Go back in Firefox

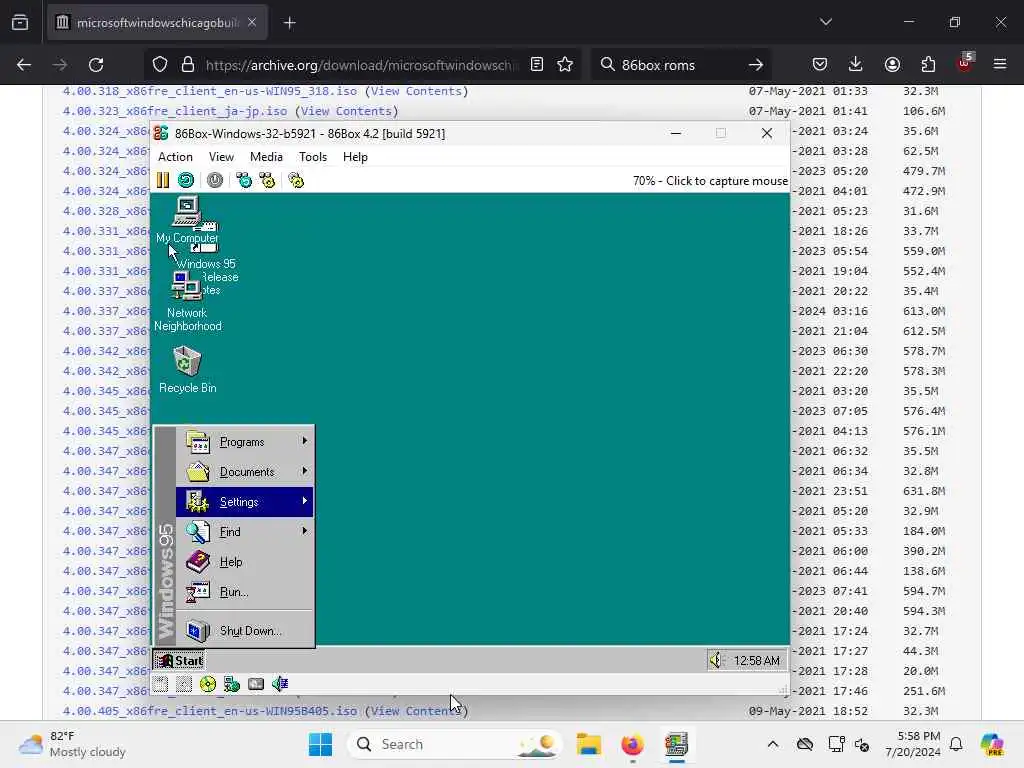[24, 65]
